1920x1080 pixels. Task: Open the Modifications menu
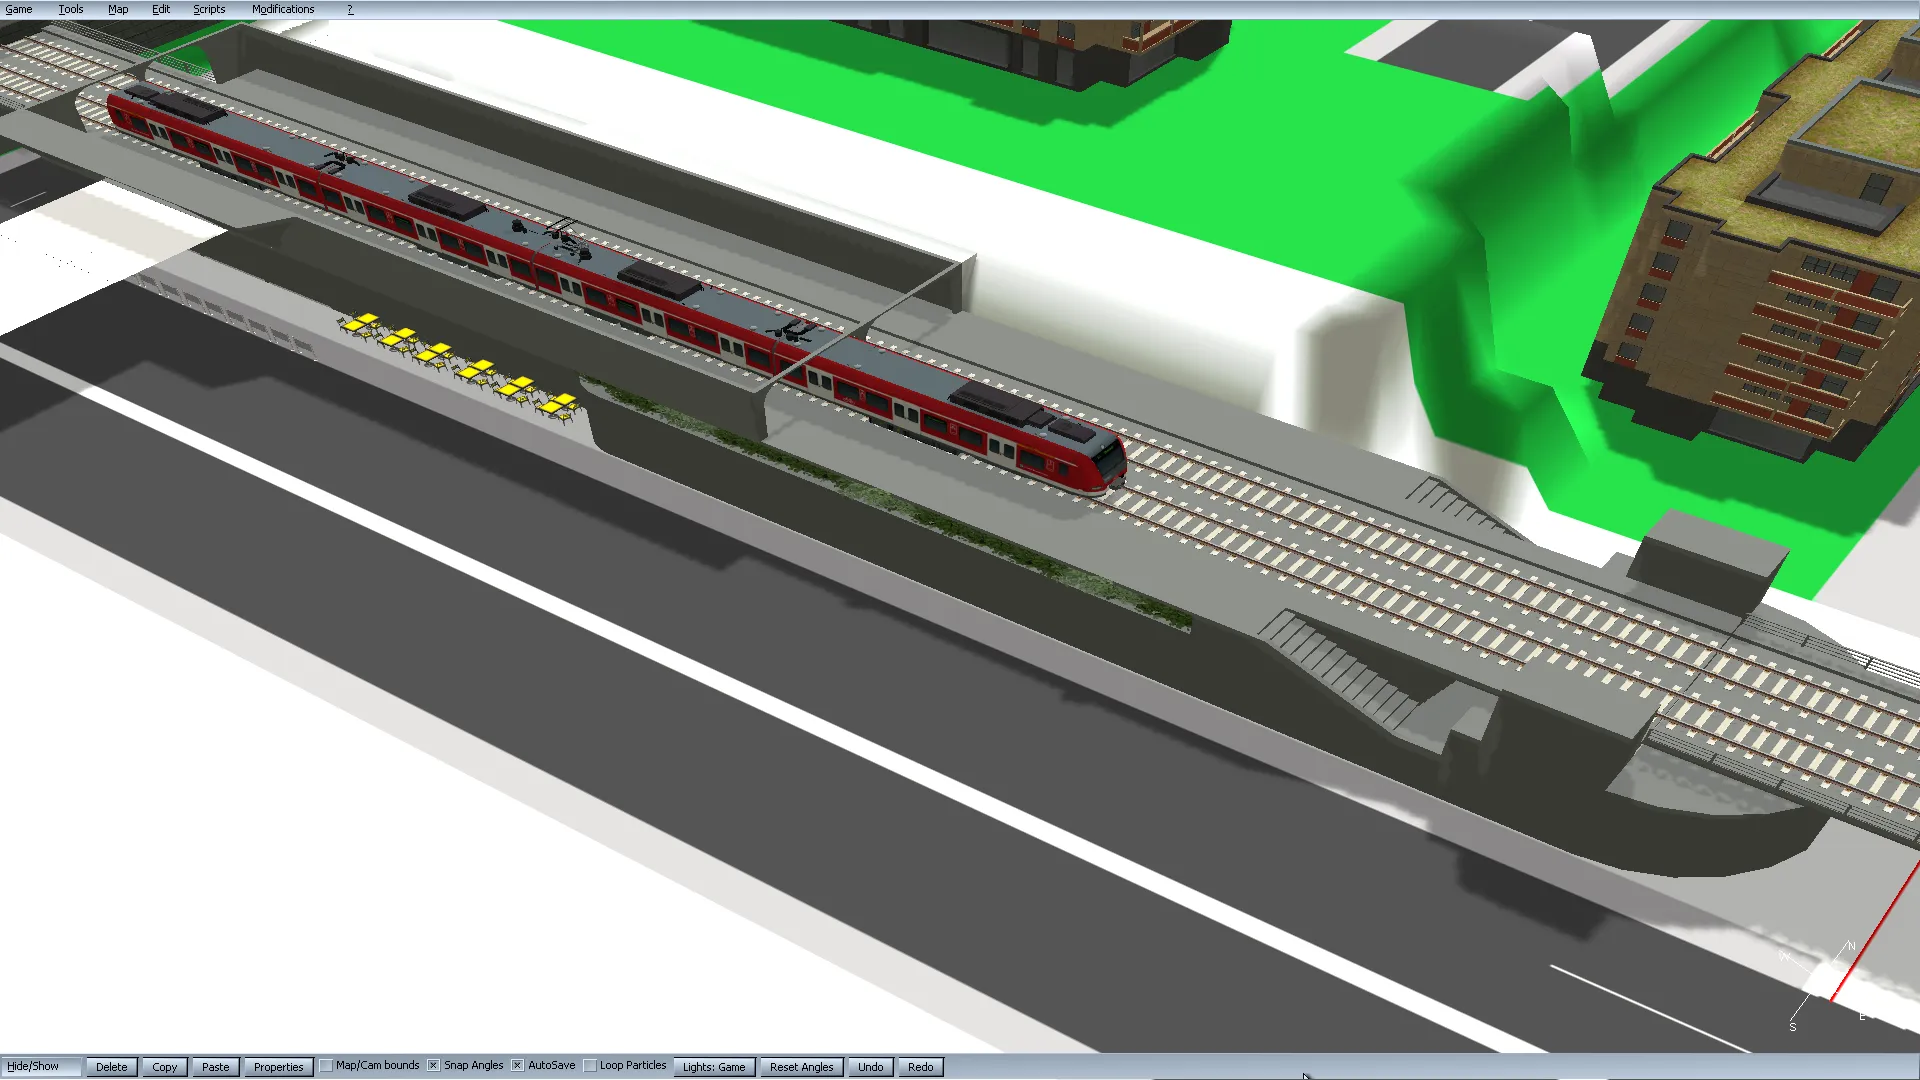(x=283, y=9)
